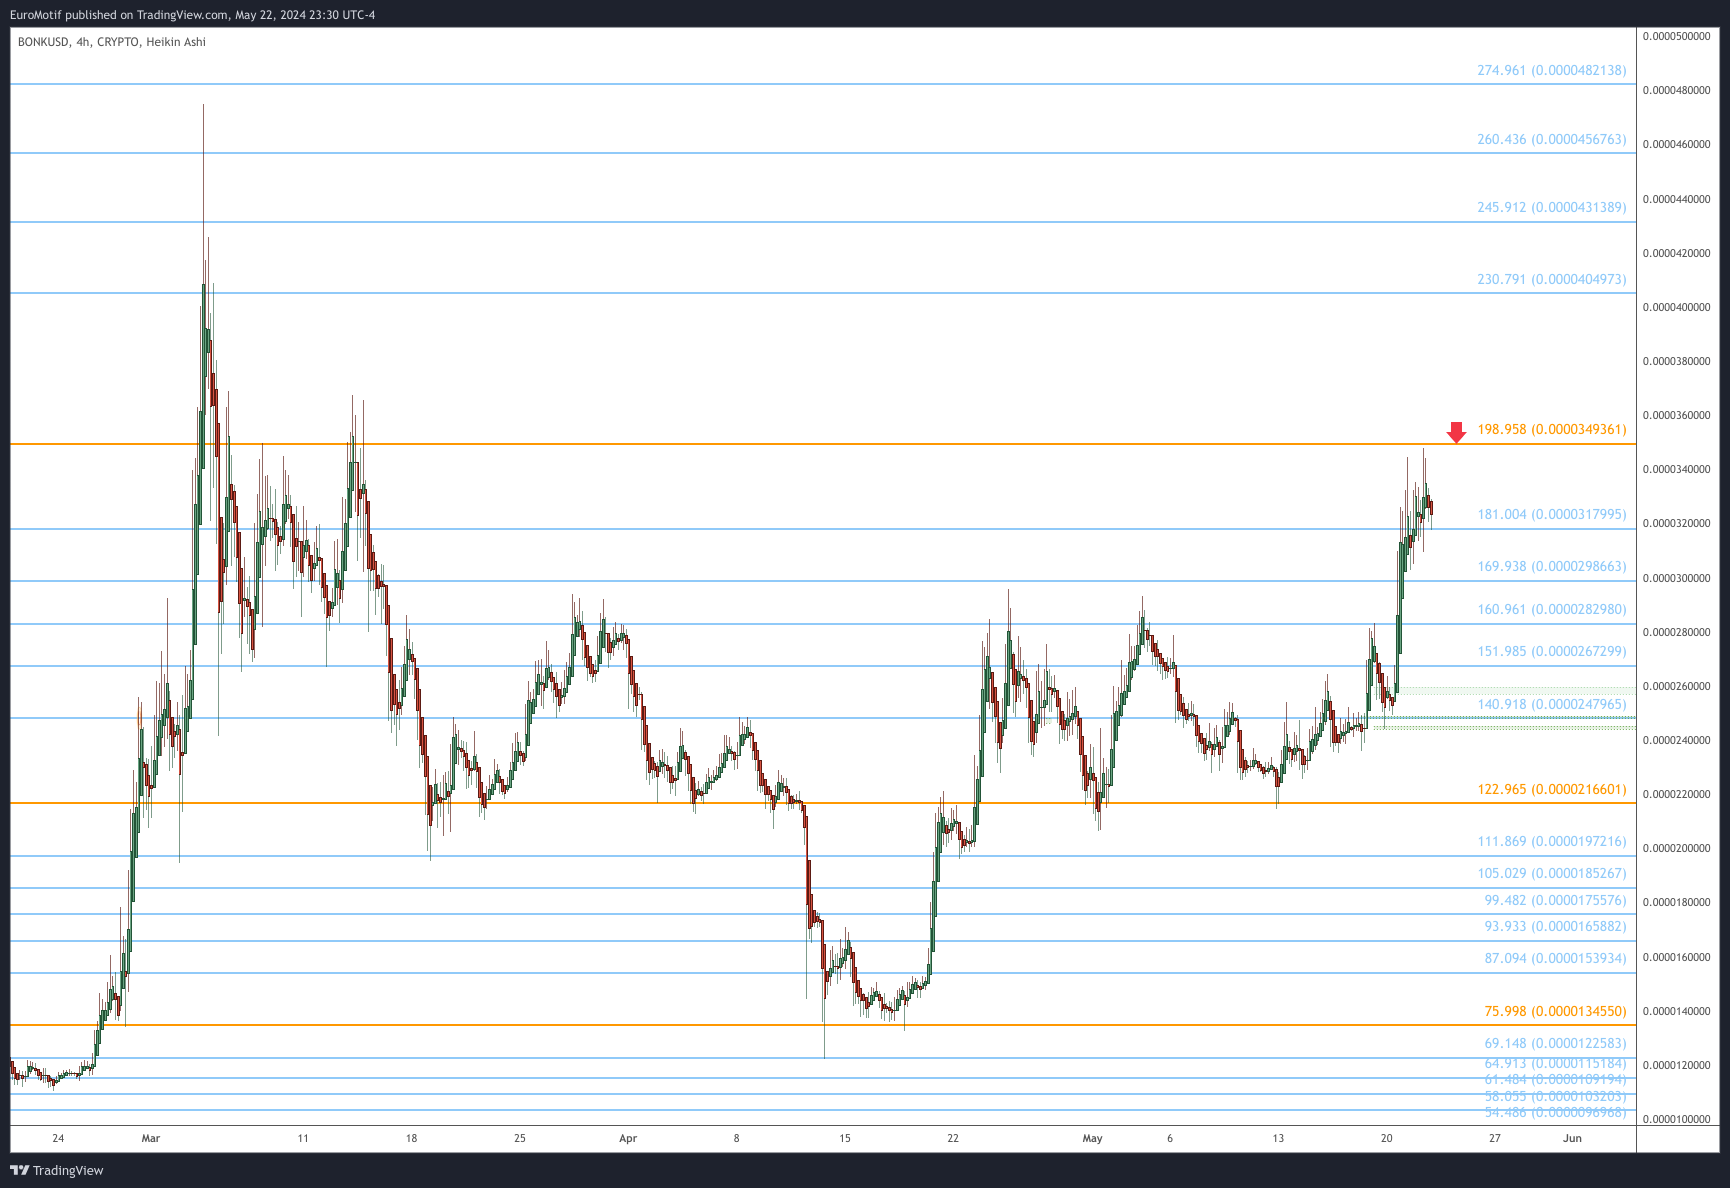The height and width of the screenshot is (1188, 1730).
Task: Click price axis value 0.0000380000
Action: 1677,361
